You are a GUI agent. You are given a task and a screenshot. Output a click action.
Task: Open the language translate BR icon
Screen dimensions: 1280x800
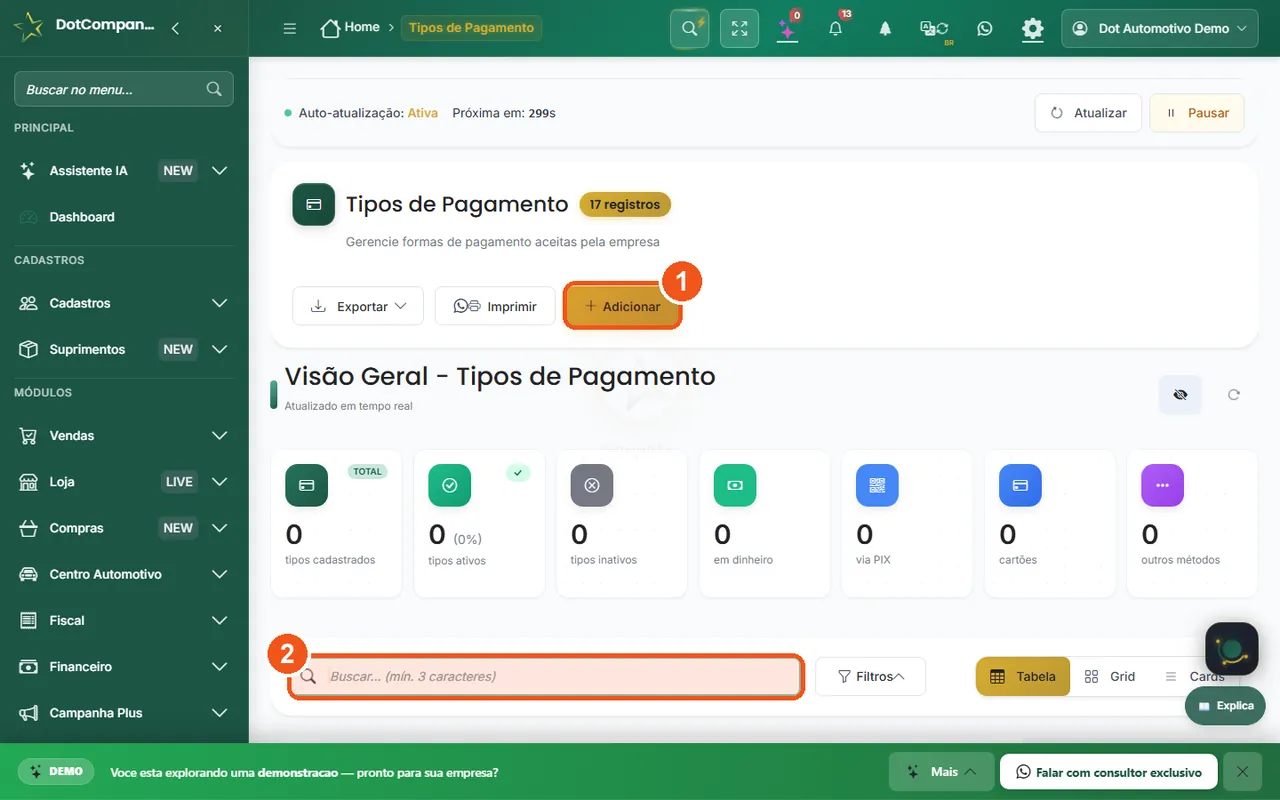(x=935, y=29)
